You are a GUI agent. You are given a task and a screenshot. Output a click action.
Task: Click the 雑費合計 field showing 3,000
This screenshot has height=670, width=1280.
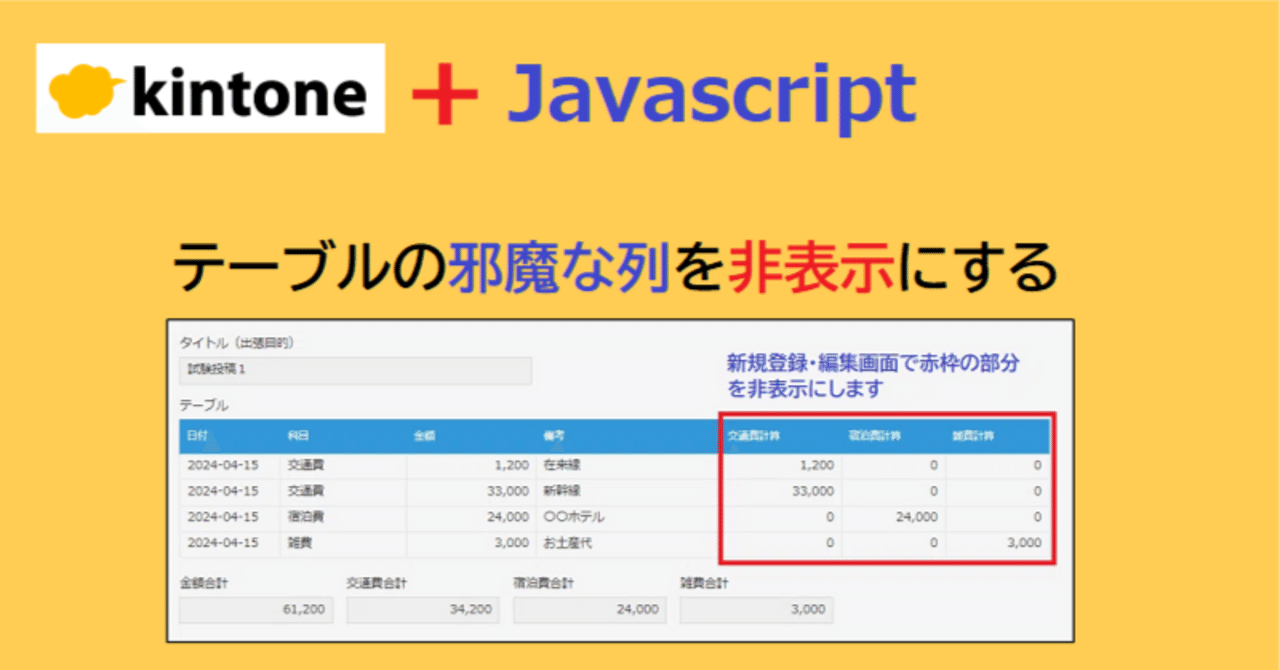pyautogui.click(x=756, y=610)
